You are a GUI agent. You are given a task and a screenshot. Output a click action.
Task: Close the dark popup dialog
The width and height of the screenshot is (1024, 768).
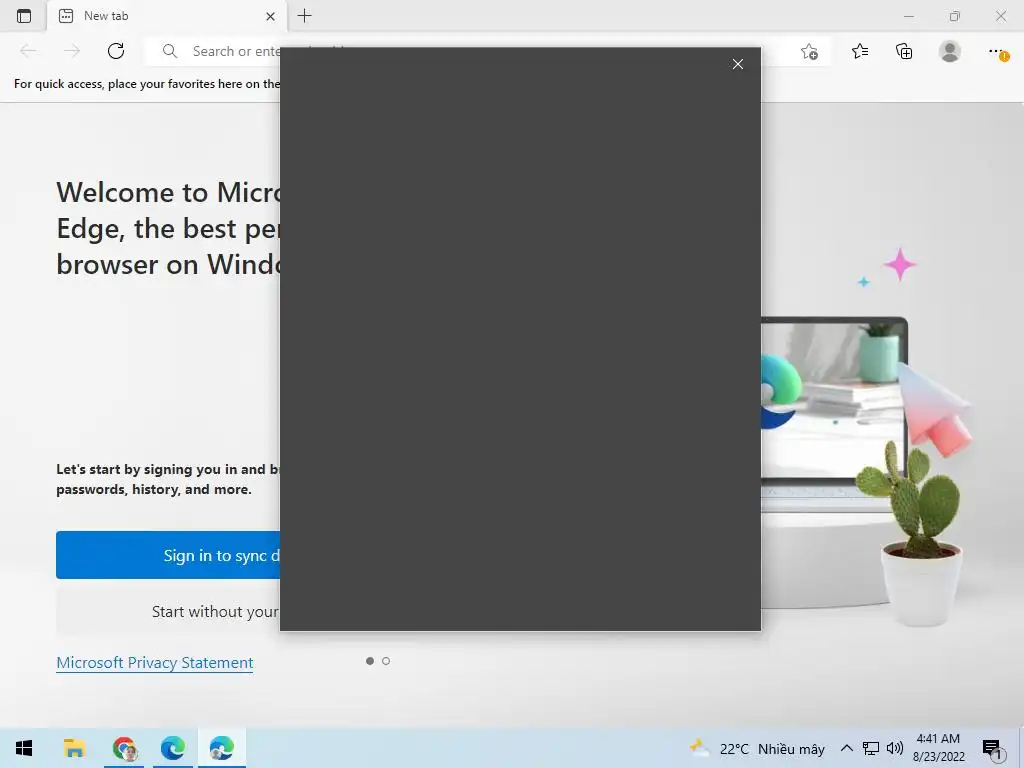[738, 64]
